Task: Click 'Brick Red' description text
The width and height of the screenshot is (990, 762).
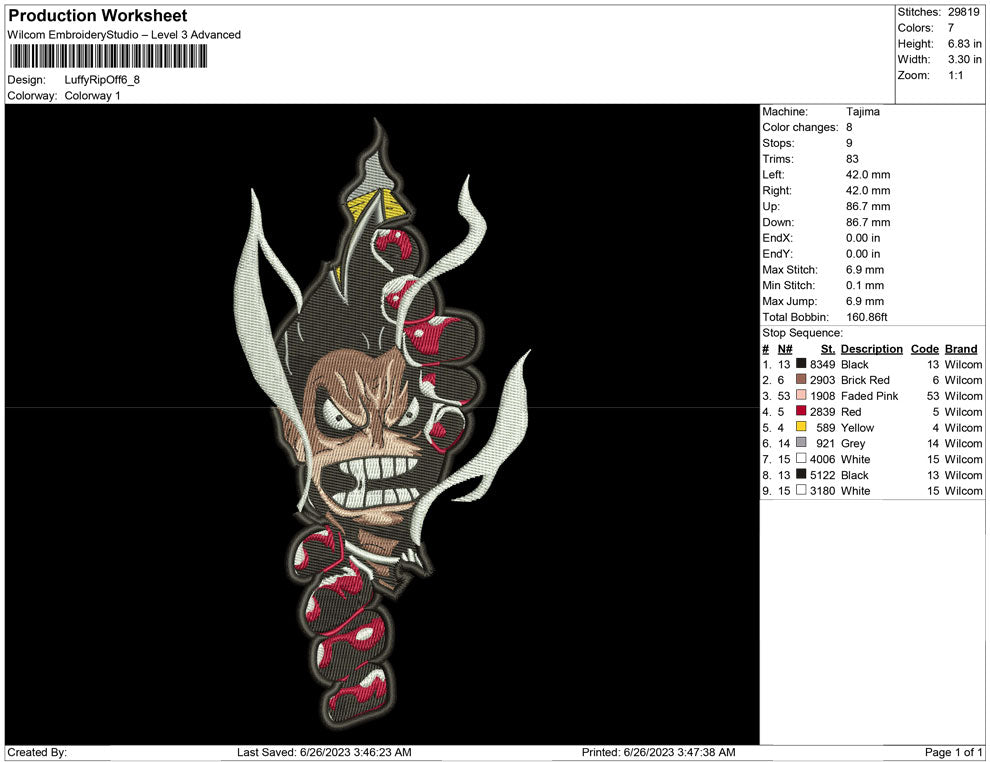Action: [x=865, y=380]
